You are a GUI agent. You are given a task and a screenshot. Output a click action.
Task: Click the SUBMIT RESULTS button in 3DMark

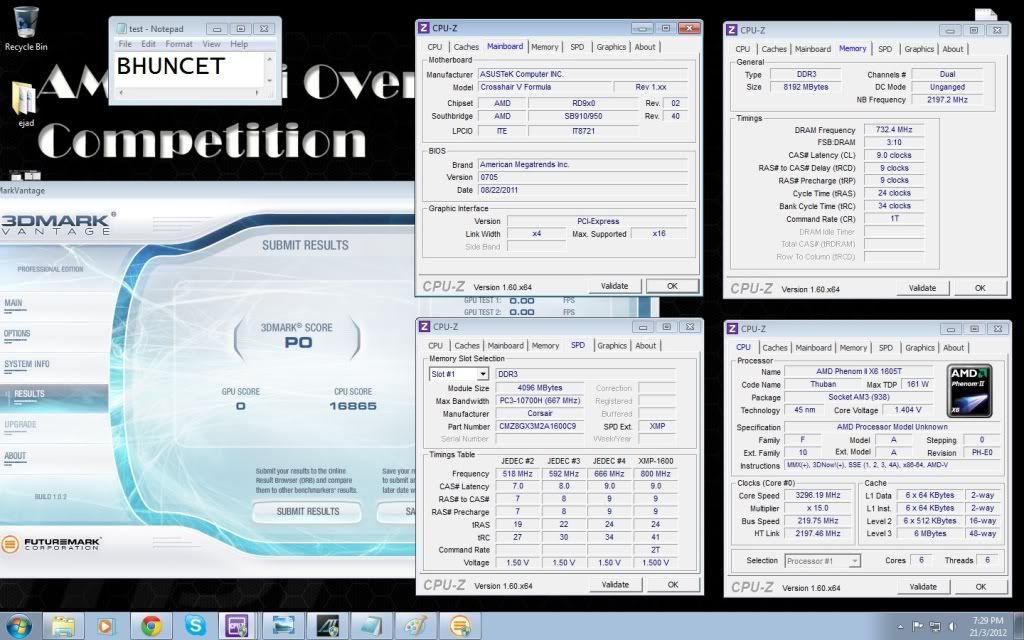[307, 511]
